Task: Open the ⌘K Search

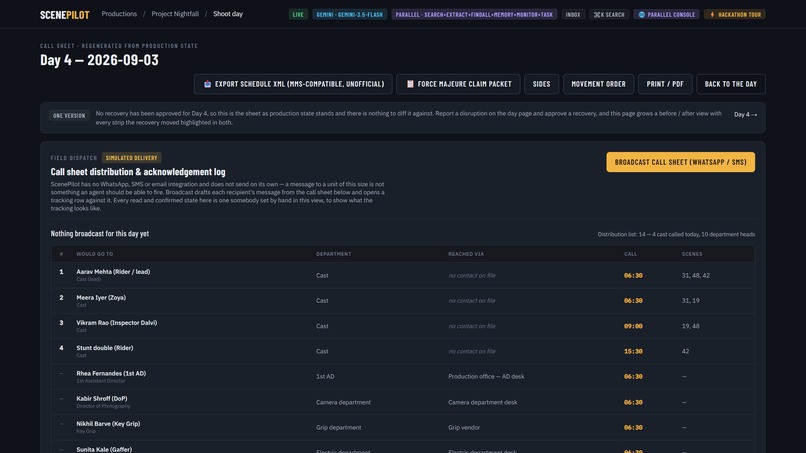Action: 609,14
